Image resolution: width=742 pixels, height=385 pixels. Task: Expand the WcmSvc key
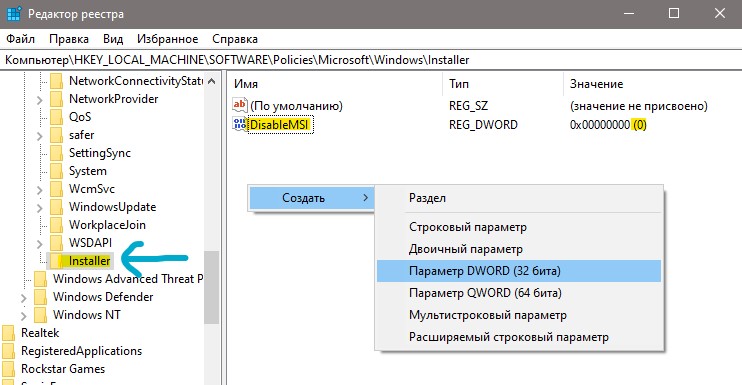(40, 190)
